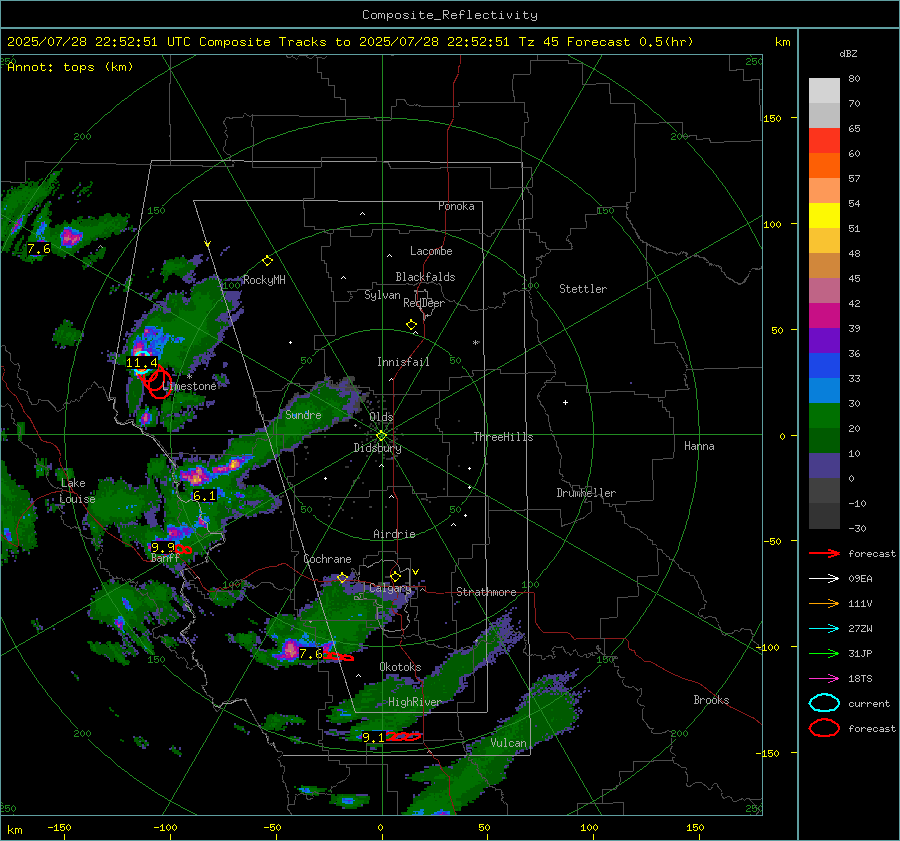
Task: Click the yellow diamond marker at Didsbury
Action: (x=381, y=436)
